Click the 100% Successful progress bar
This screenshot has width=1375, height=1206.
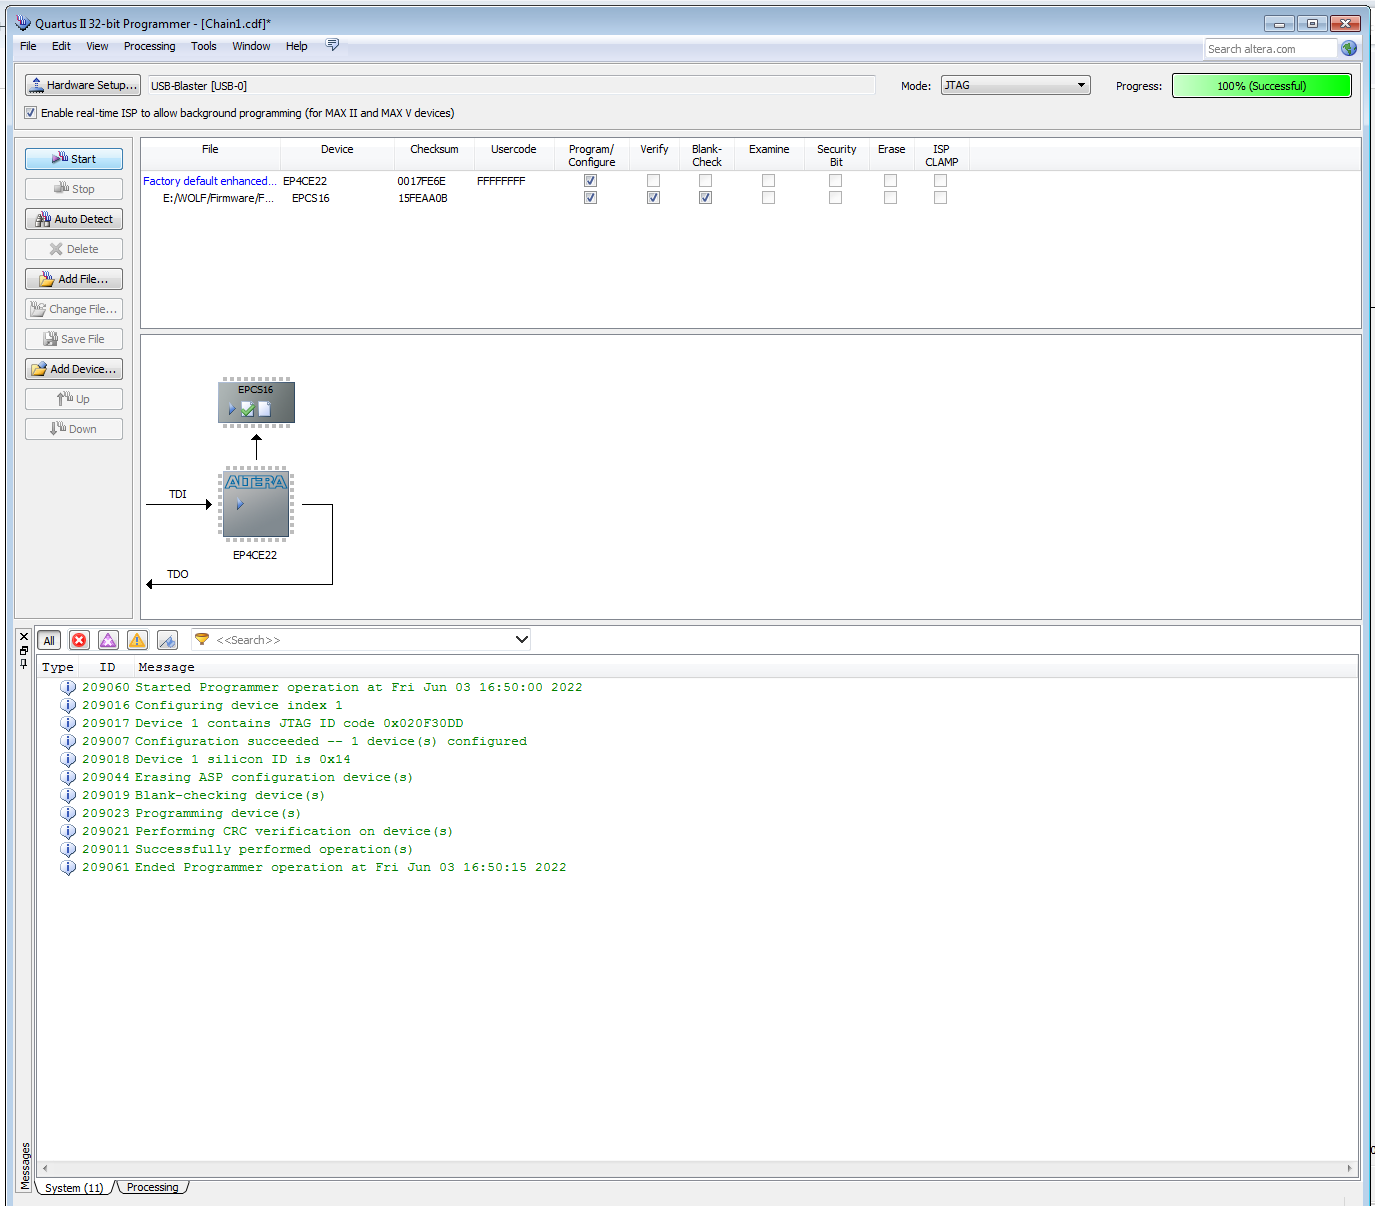coord(1261,86)
